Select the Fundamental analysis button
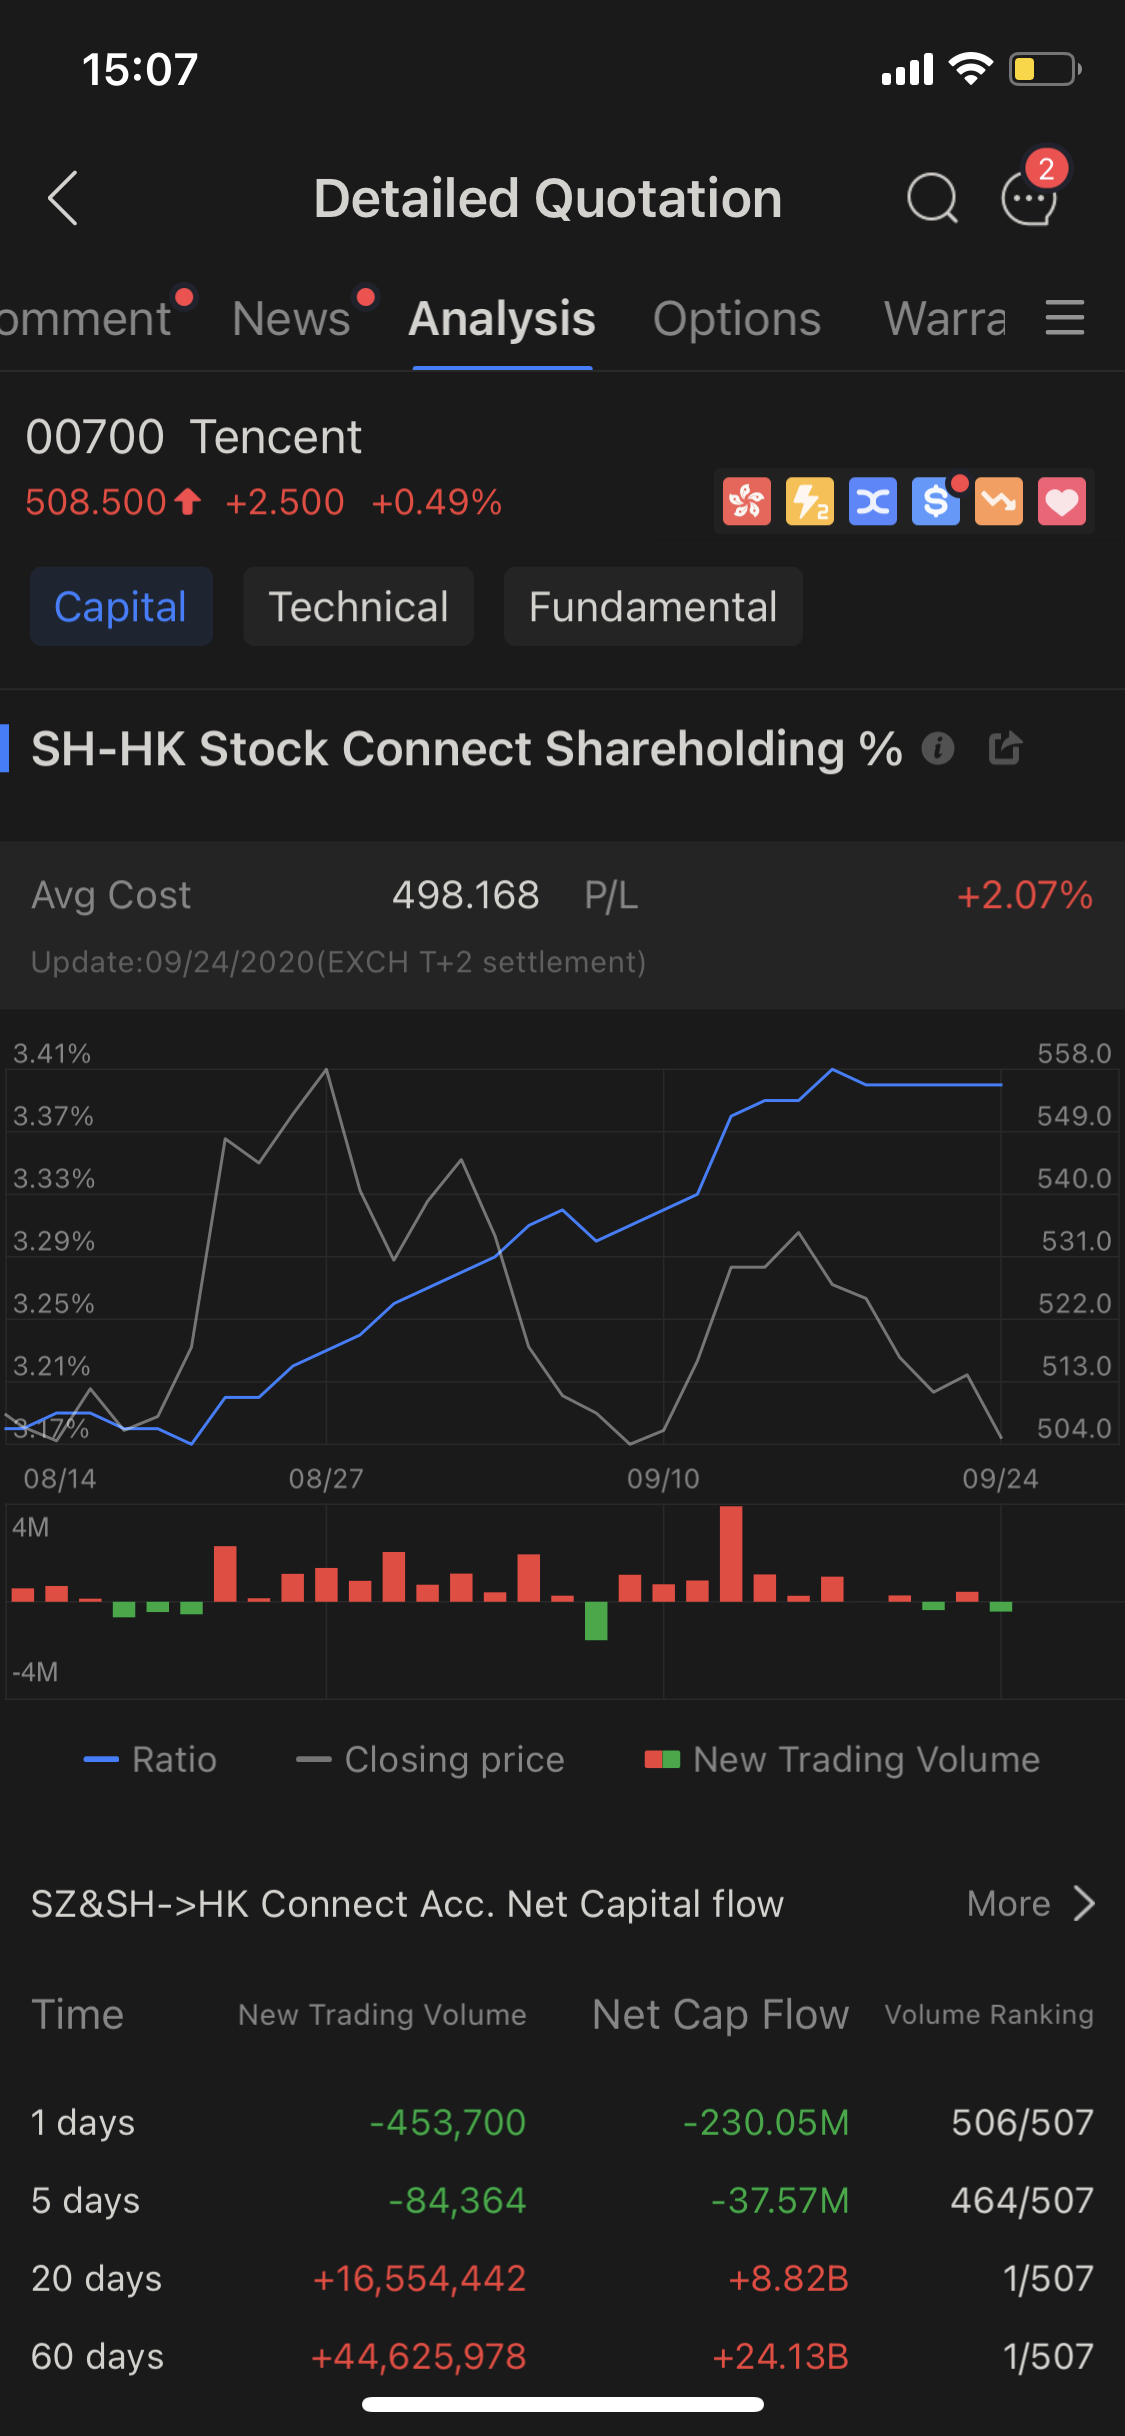The height and width of the screenshot is (2436, 1125). coord(652,606)
